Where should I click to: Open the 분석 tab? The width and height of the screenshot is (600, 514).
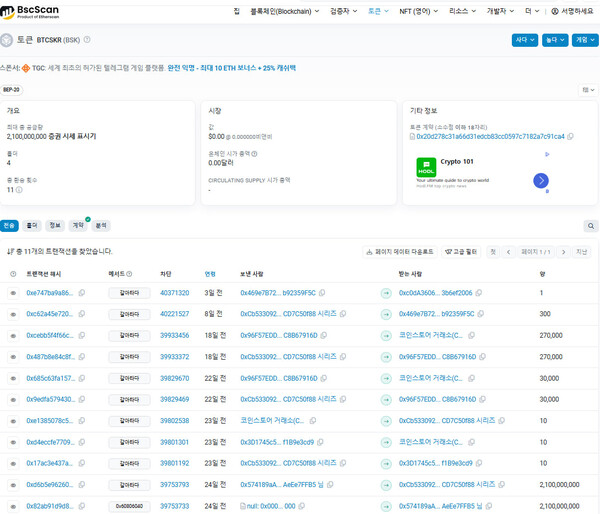tap(101, 226)
